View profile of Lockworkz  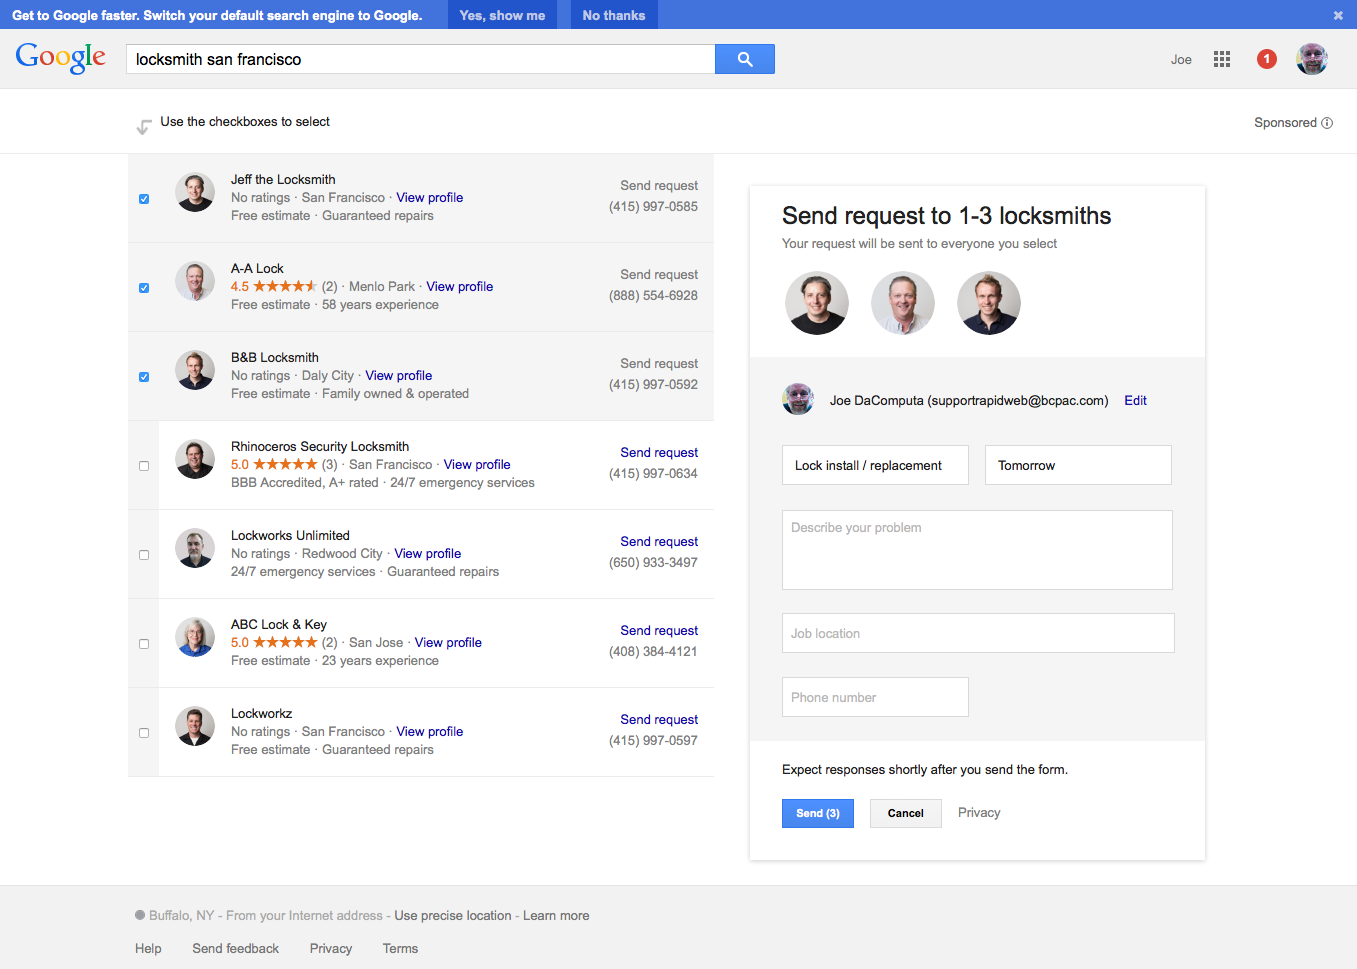[x=430, y=731]
